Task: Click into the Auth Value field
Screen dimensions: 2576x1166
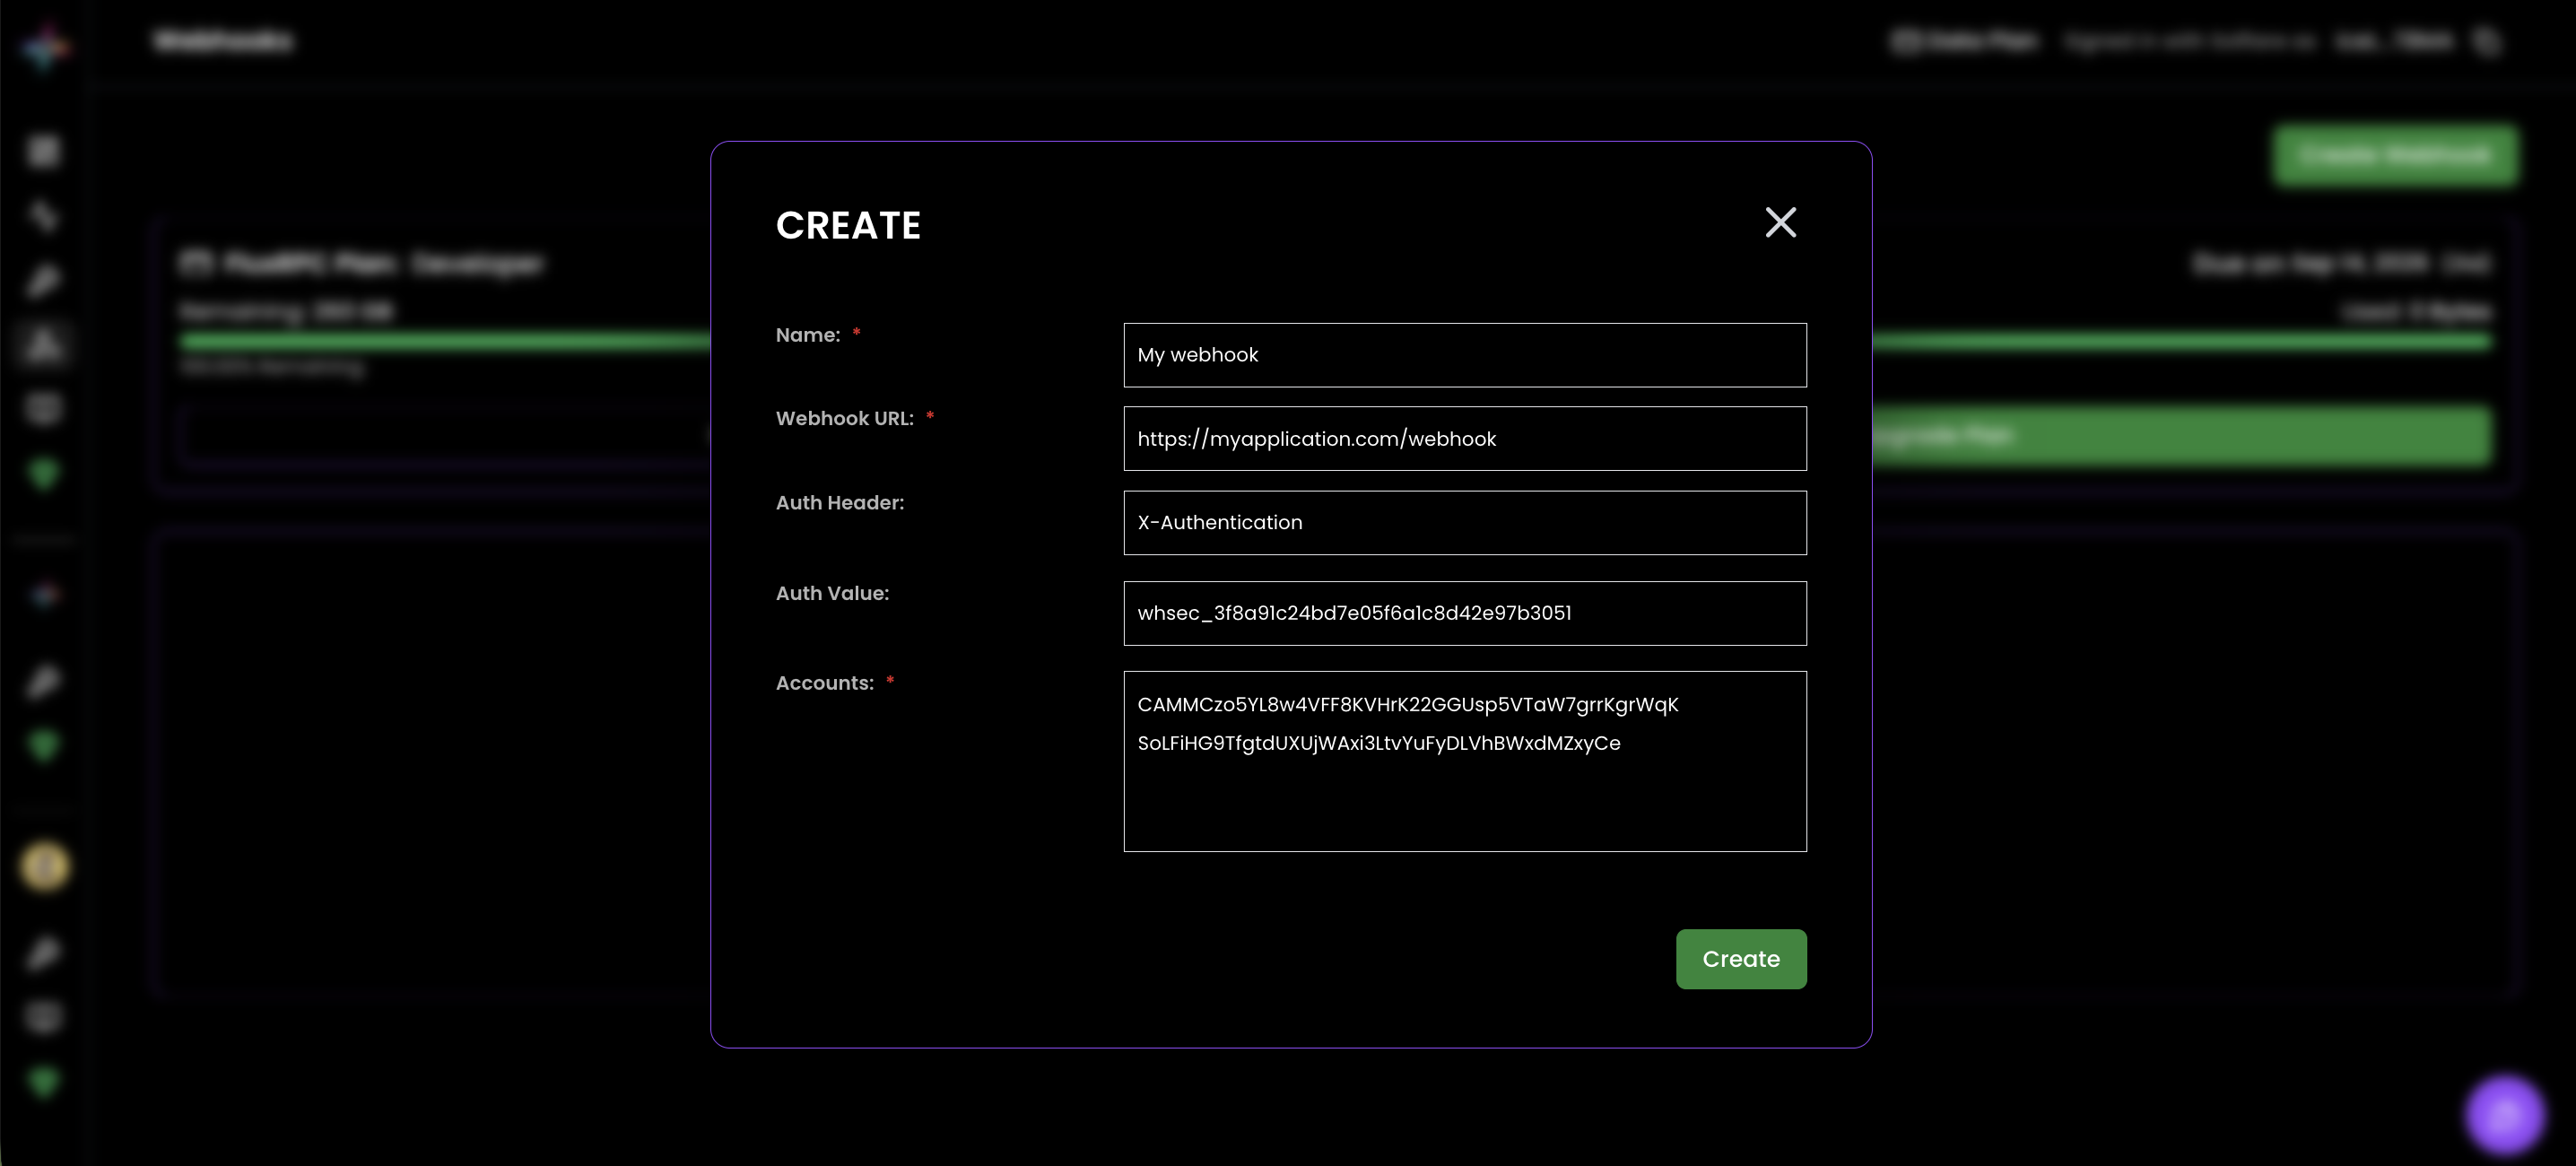Action: 1465,613
